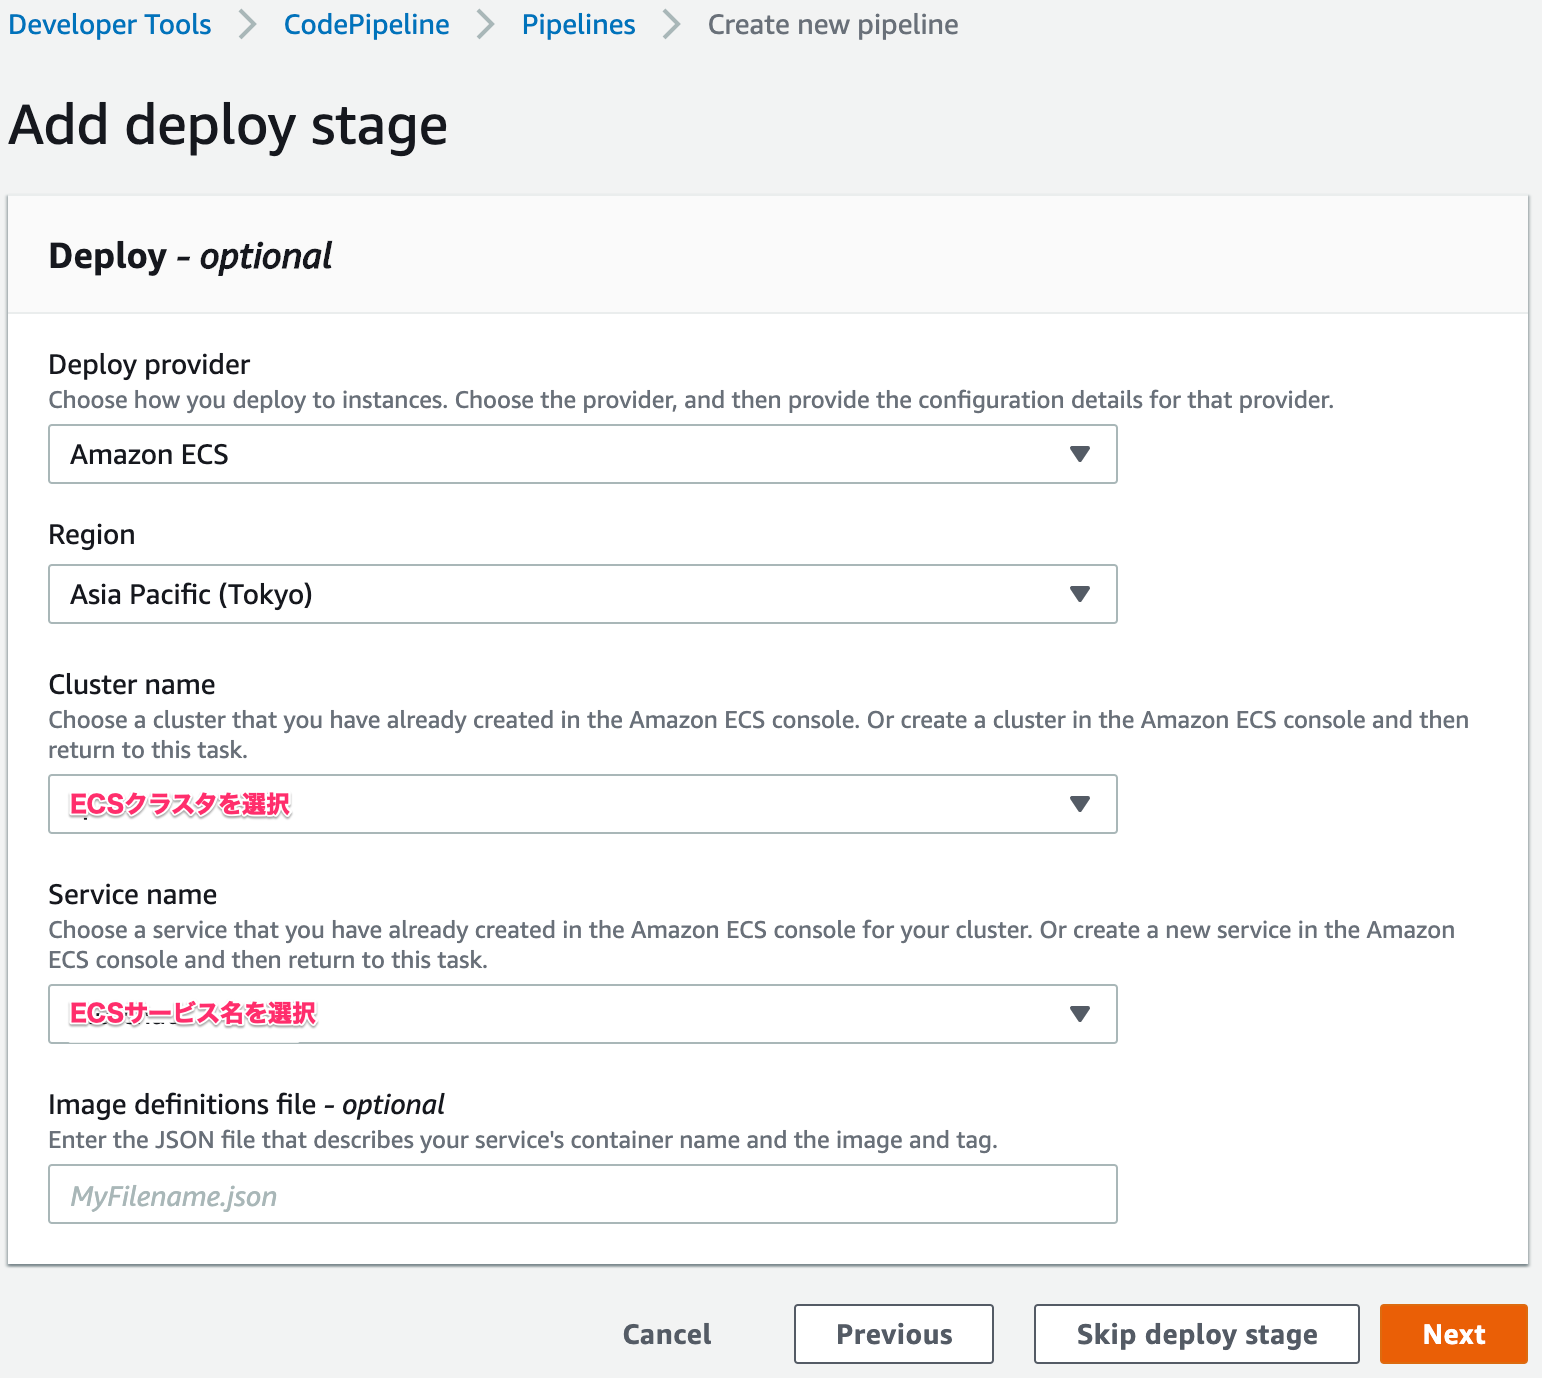The image size is (1542, 1378).
Task: Click the Add deploy stage heading
Action: (x=228, y=126)
